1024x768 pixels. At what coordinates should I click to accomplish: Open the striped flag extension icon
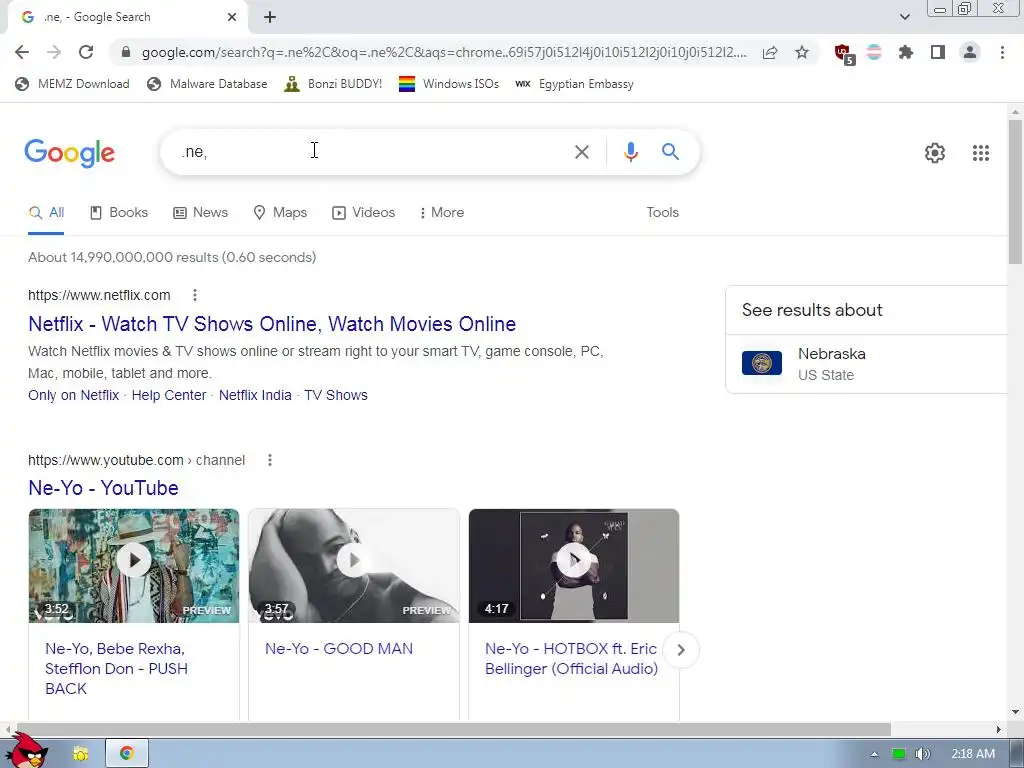[x=874, y=52]
